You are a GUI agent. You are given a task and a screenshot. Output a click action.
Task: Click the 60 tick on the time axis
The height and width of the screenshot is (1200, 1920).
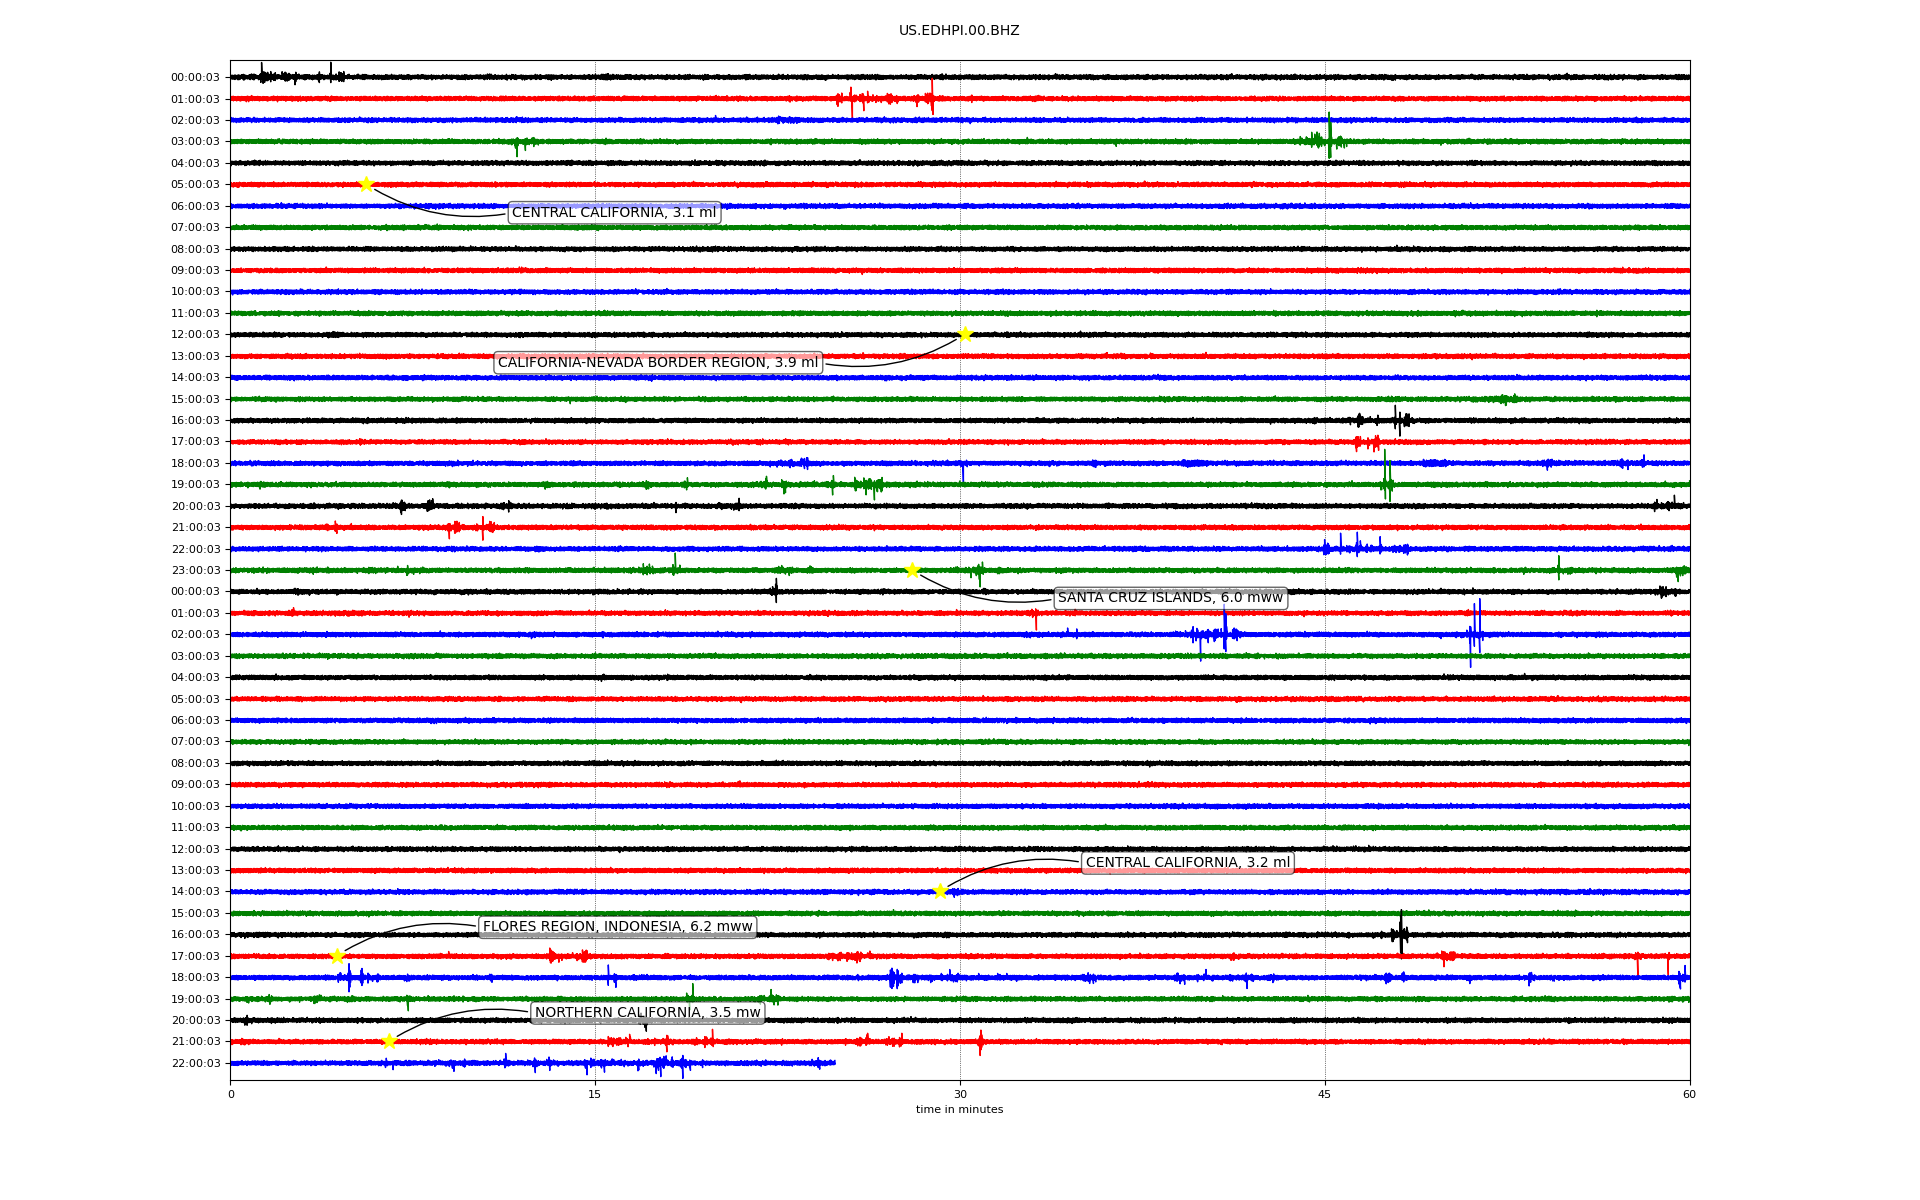(x=1689, y=1094)
